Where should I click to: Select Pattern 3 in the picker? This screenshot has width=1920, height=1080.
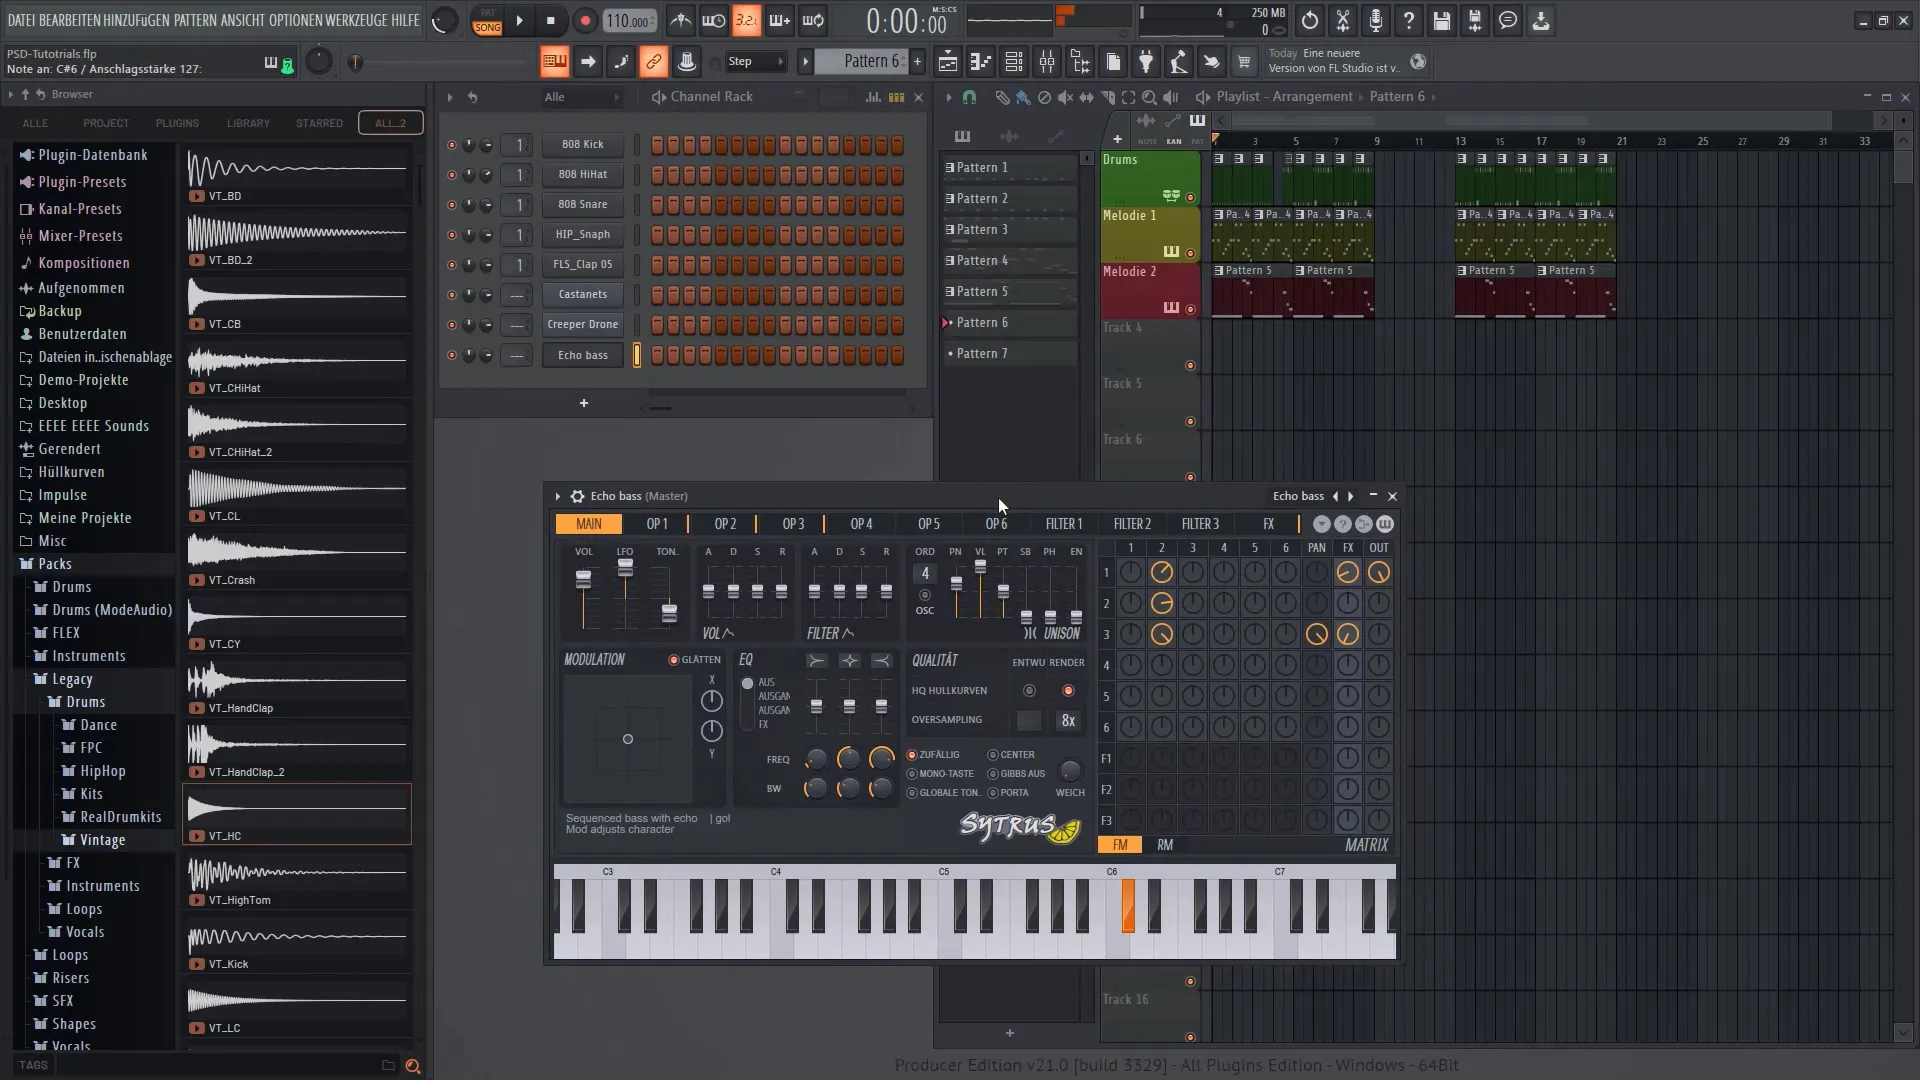pyautogui.click(x=1010, y=230)
